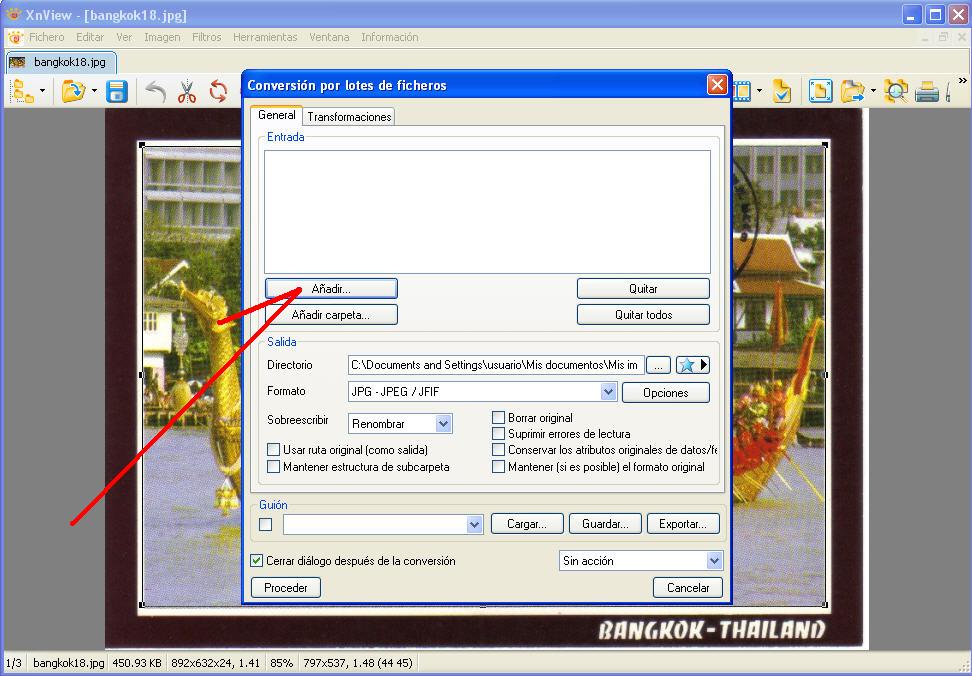Image resolution: width=972 pixels, height=676 pixels.
Task: Click the undo arrow toolbar icon
Action: pos(156,91)
